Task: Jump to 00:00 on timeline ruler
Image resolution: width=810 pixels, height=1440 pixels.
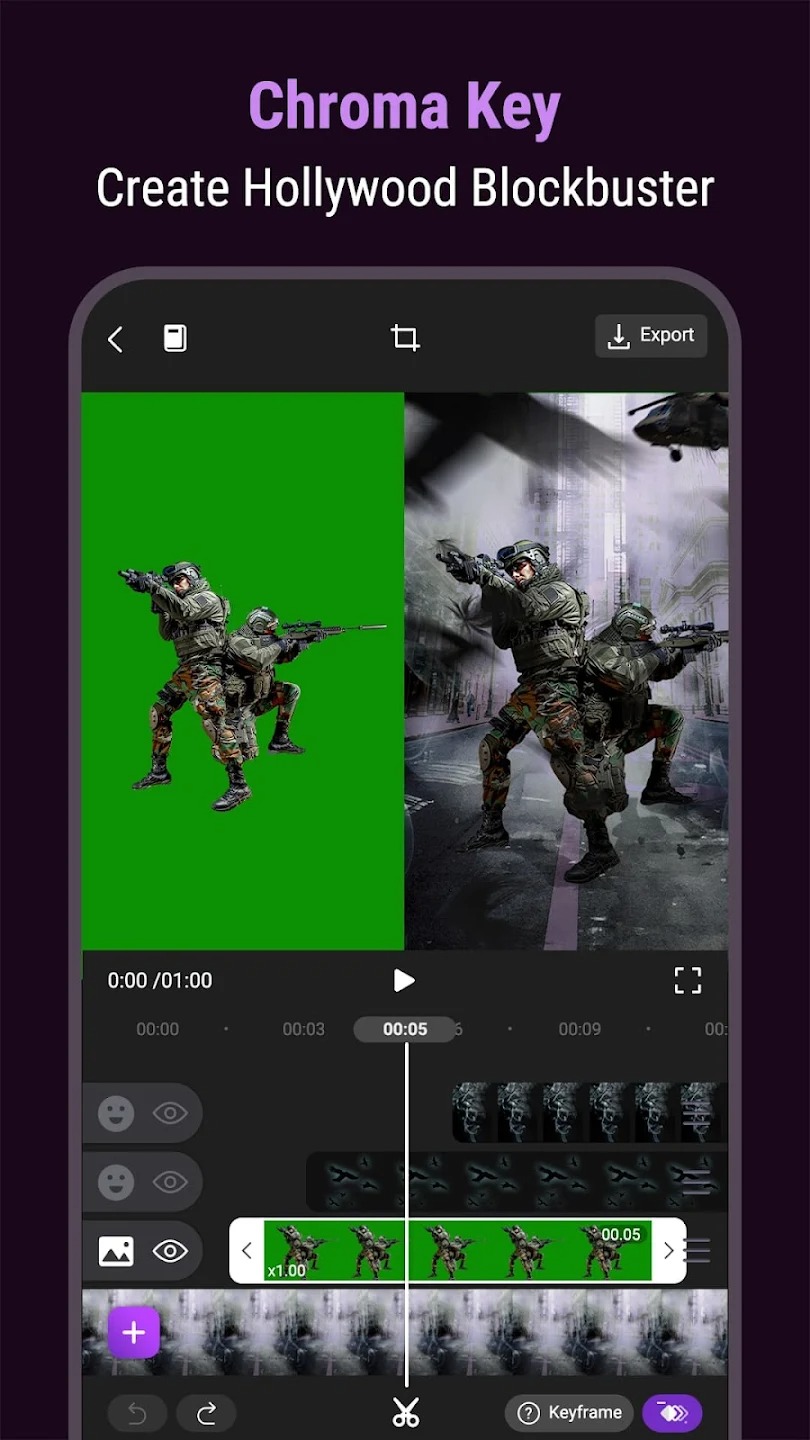Action: 157,1029
